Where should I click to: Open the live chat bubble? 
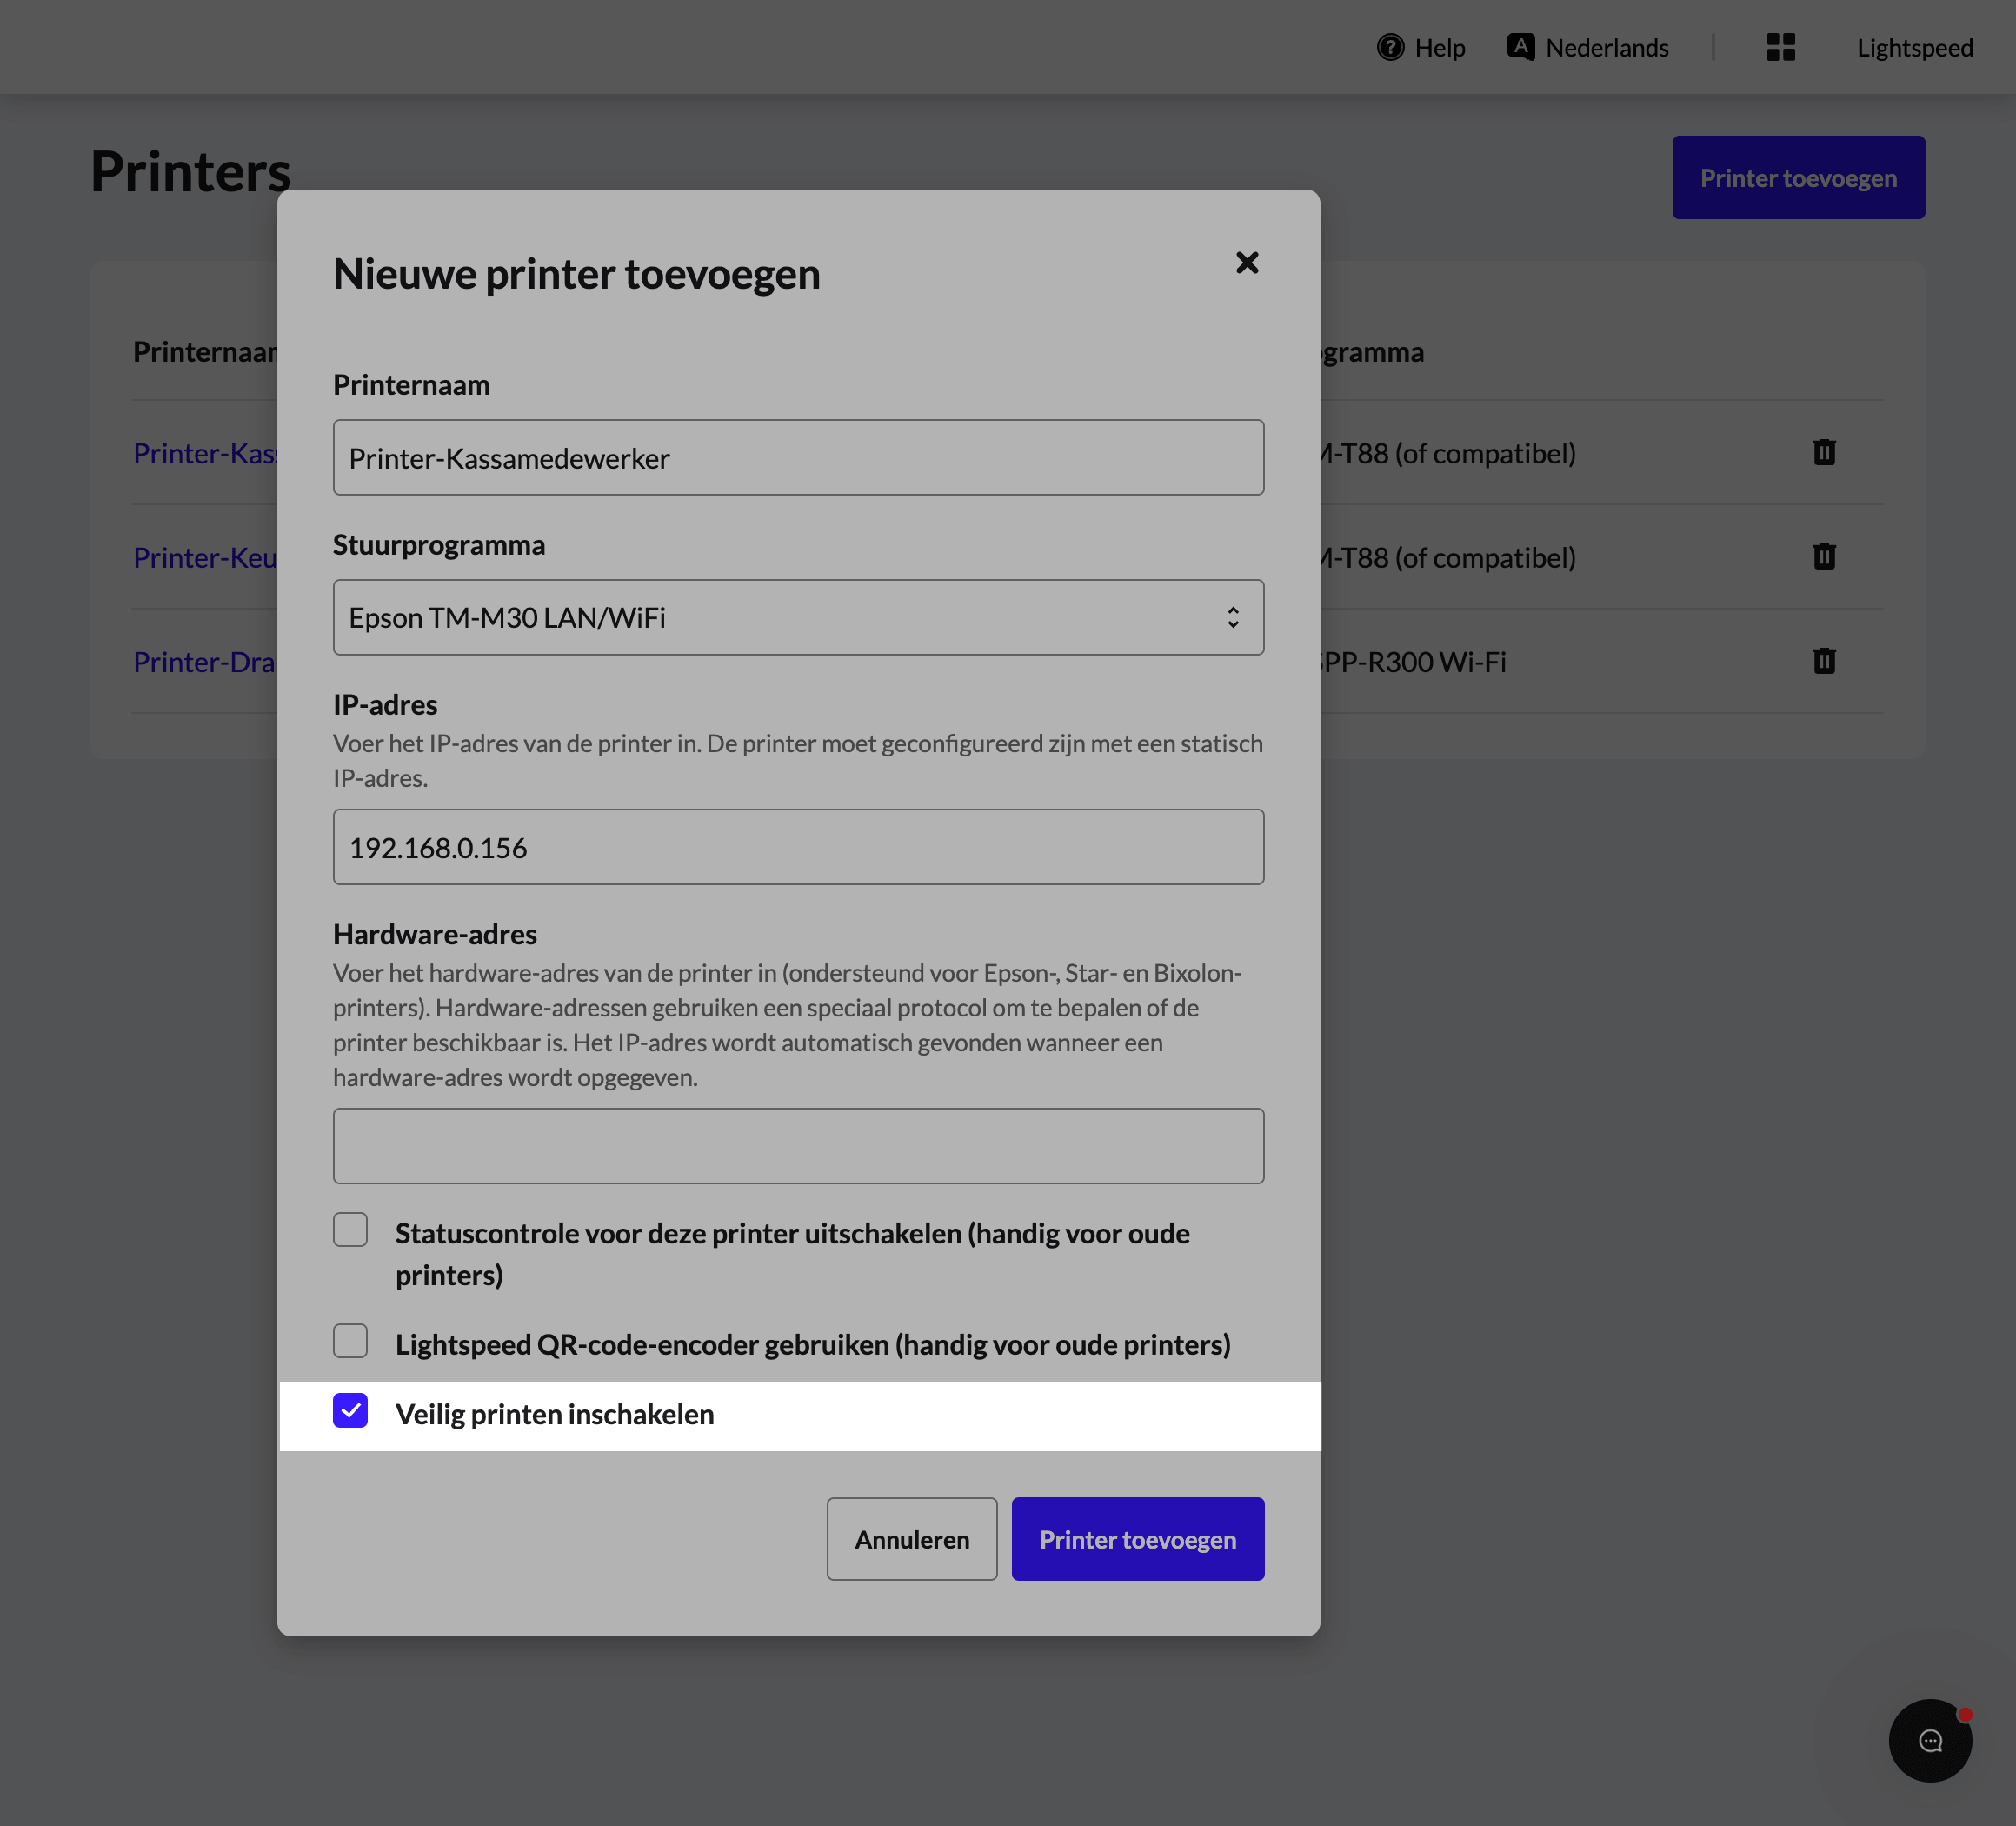click(x=1930, y=1740)
